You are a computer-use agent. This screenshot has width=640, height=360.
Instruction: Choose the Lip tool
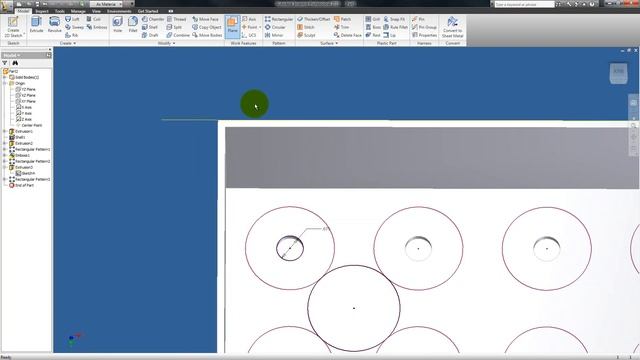click(x=389, y=35)
